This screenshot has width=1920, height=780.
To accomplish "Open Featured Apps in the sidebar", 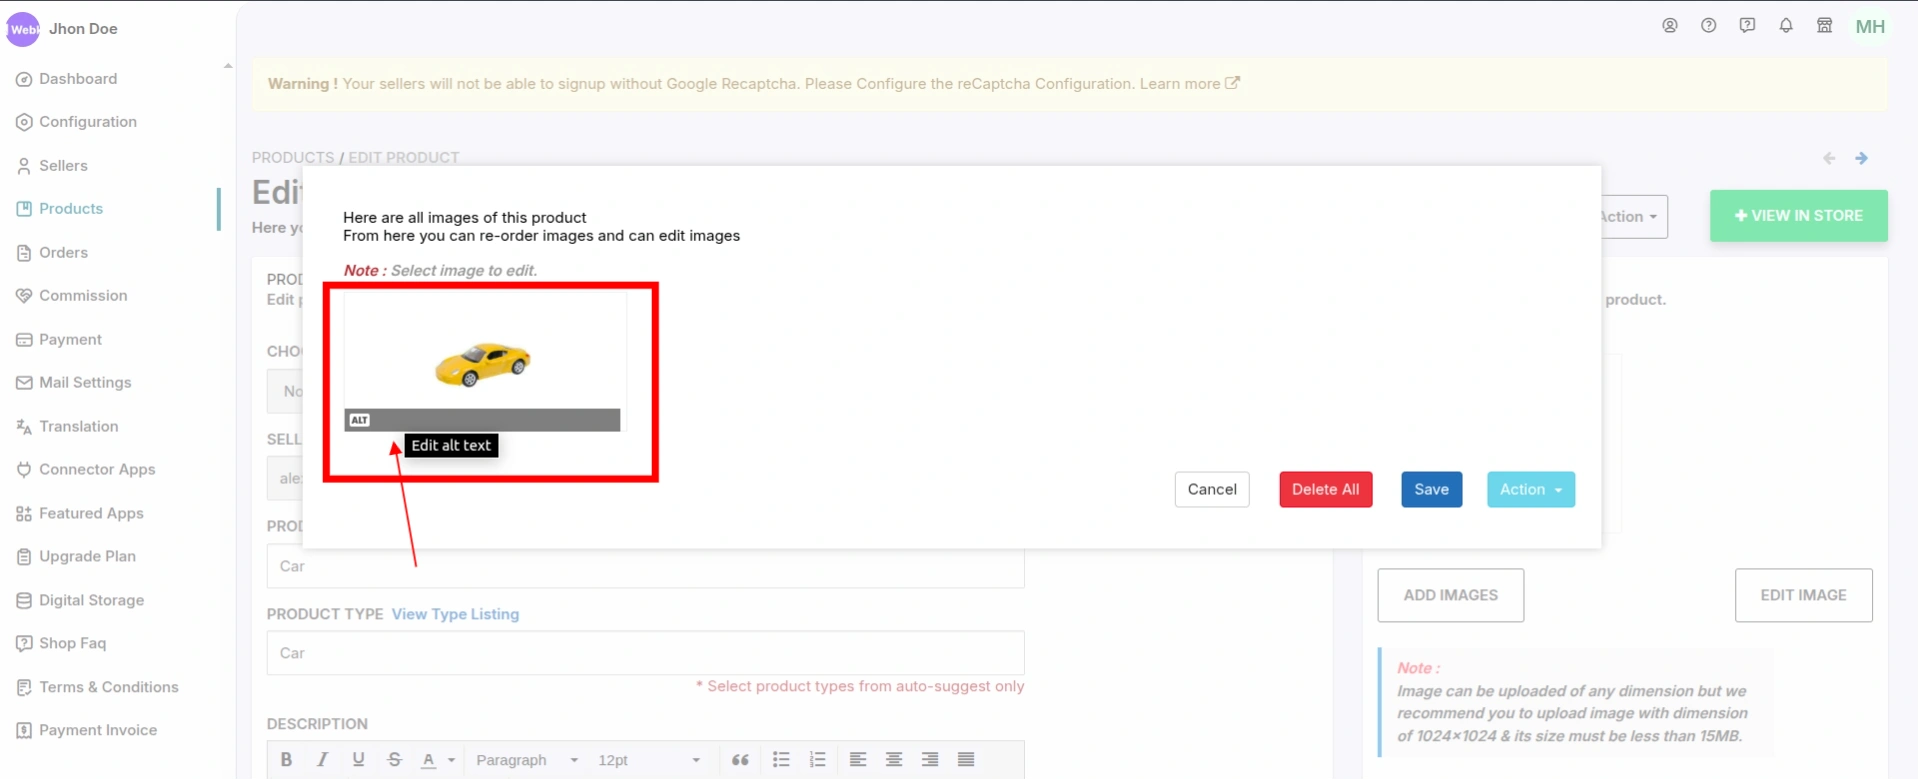I will click(80, 514).
